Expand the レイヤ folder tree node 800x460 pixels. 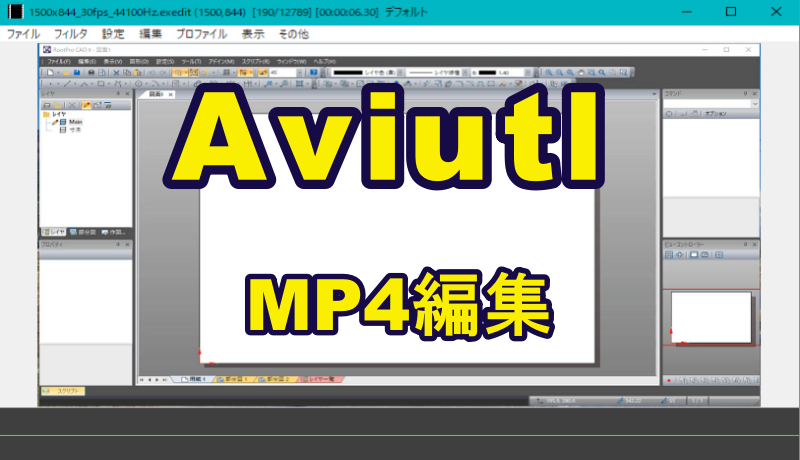pyautogui.click(x=46, y=114)
